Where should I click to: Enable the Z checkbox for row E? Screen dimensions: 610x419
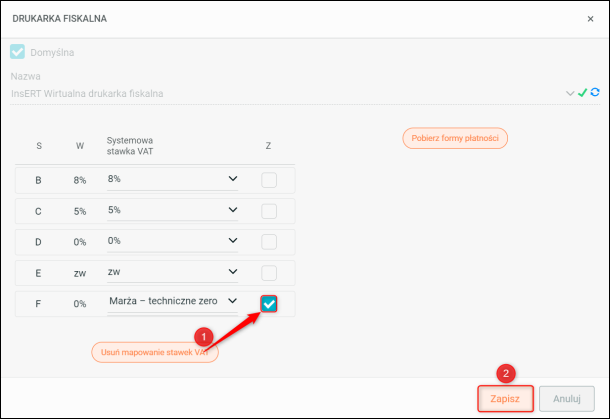coord(268,273)
